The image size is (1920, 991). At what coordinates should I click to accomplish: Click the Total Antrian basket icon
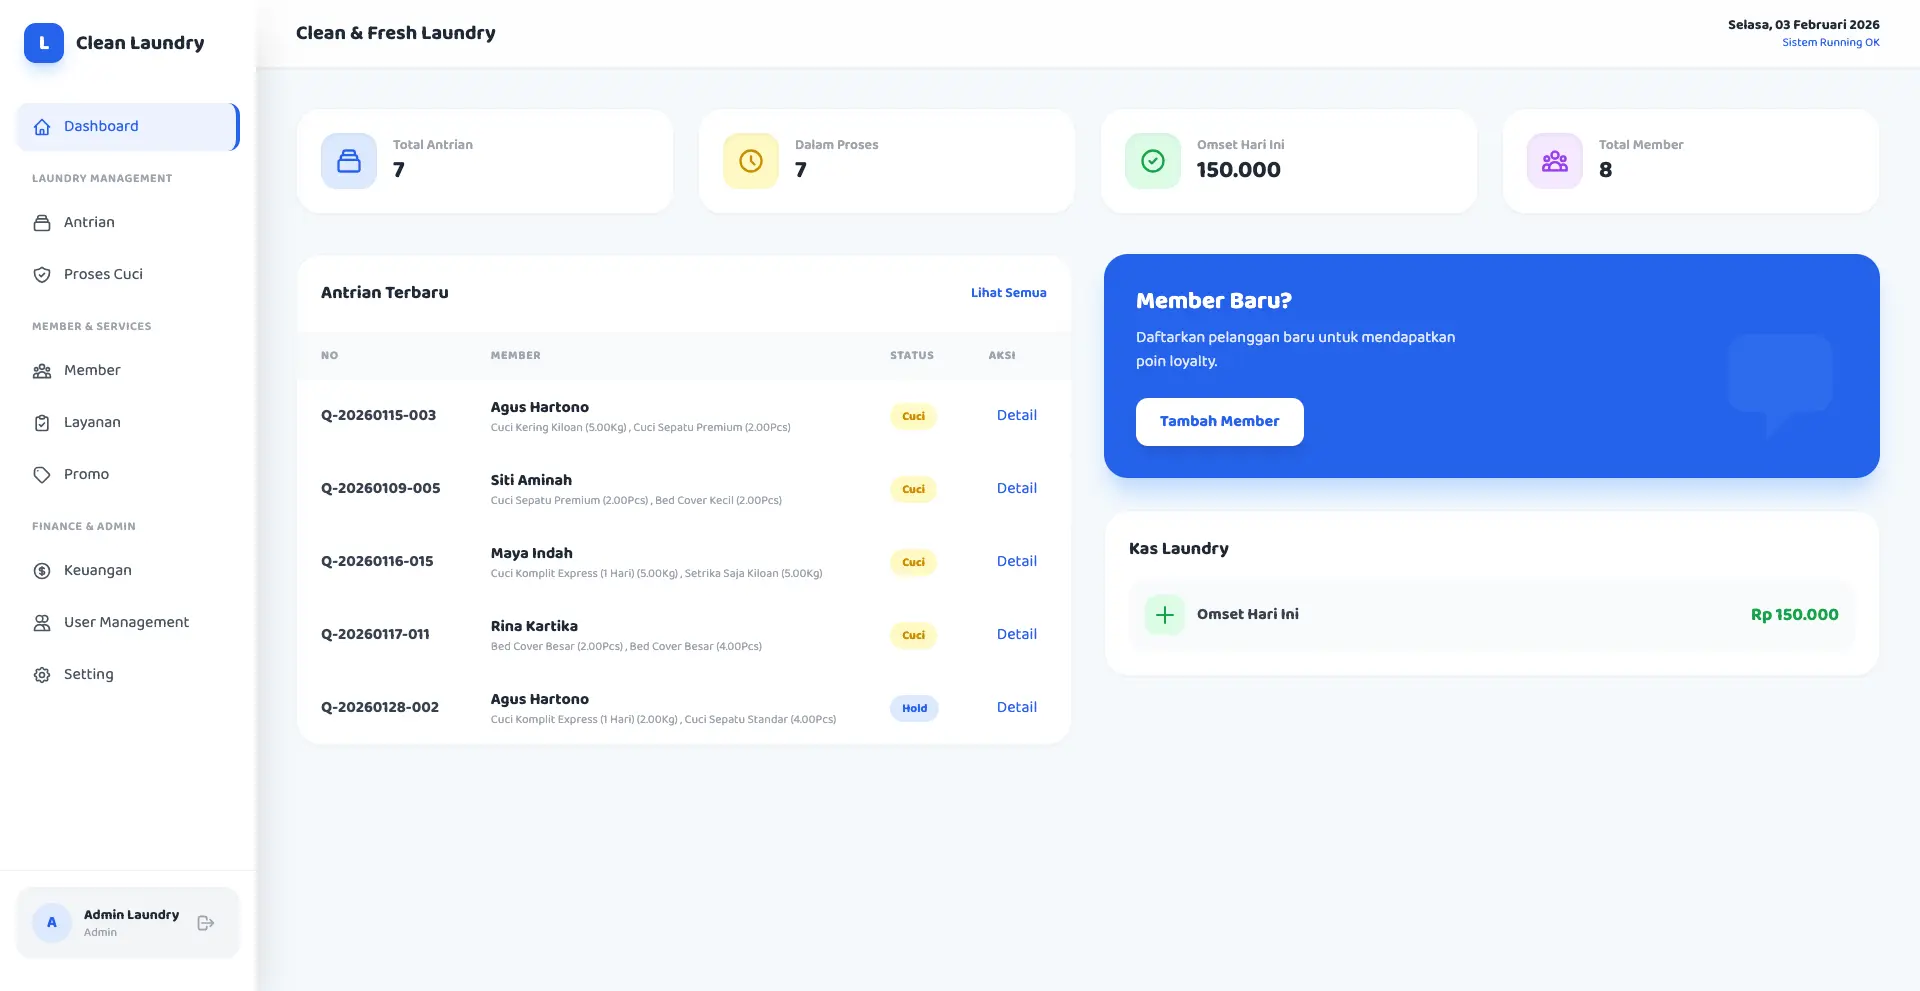click(349, 161)
